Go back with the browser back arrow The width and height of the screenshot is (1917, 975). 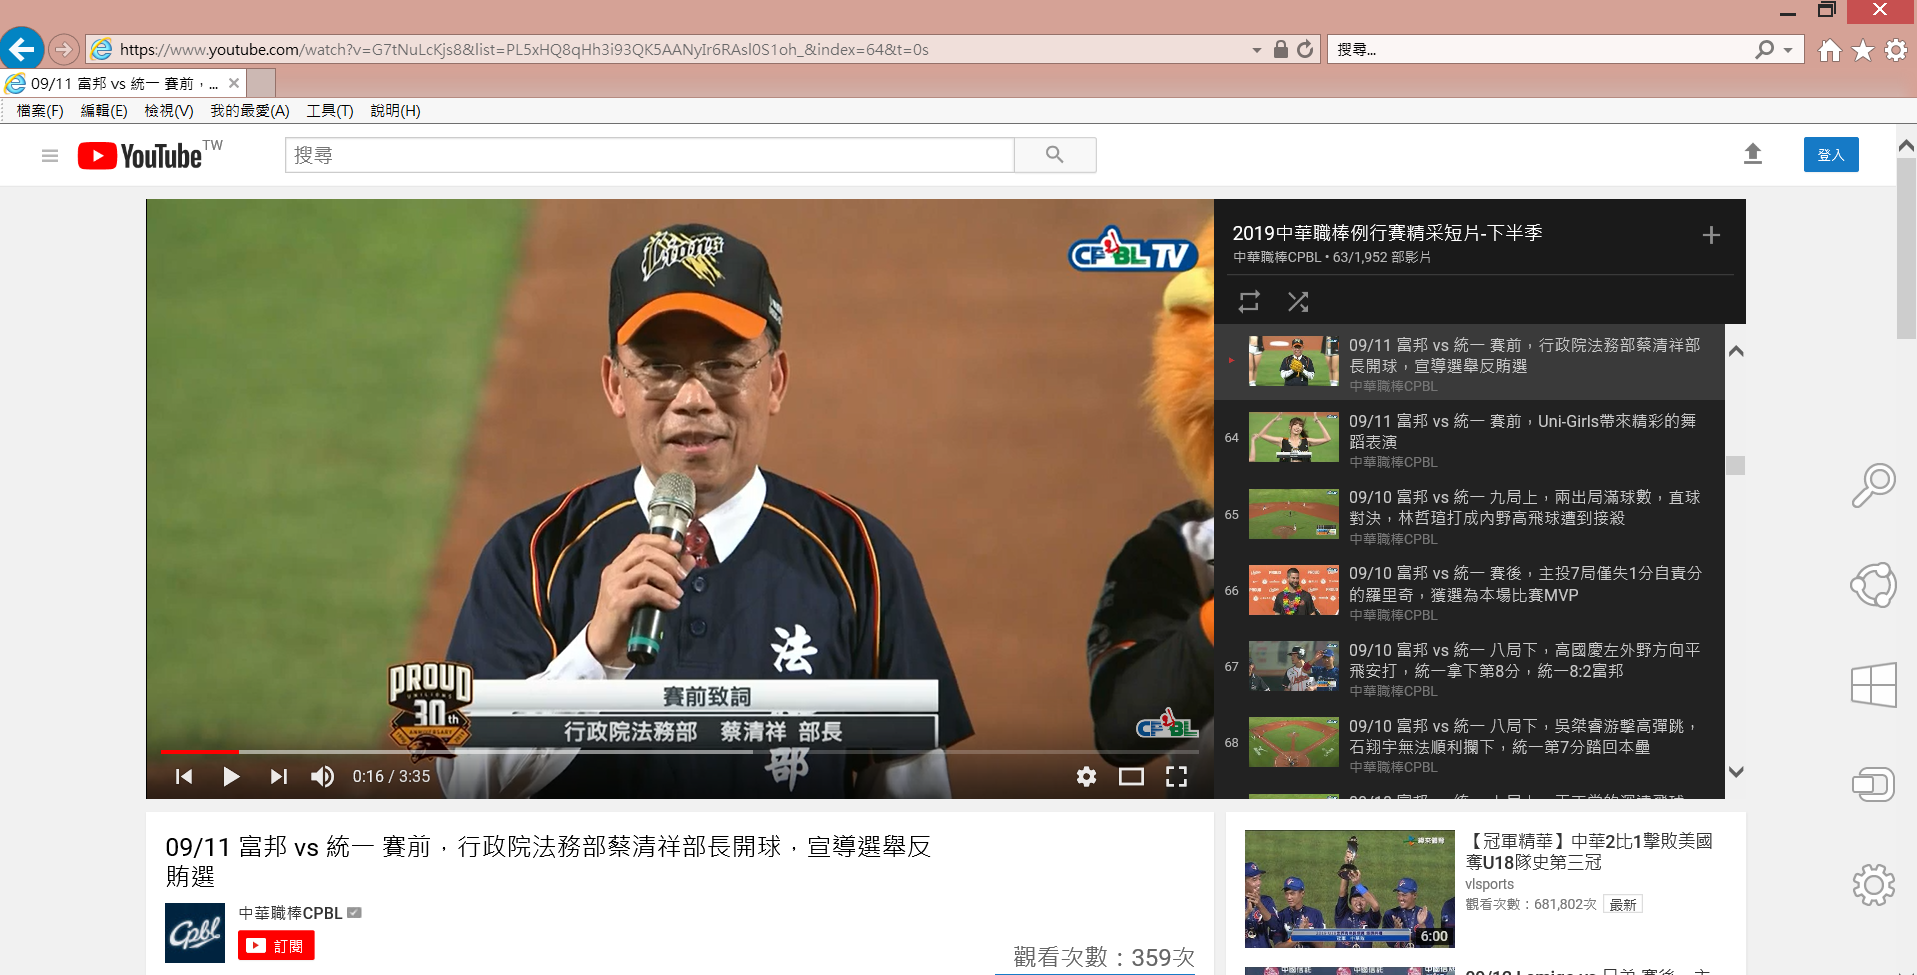[x=22, y=48]
